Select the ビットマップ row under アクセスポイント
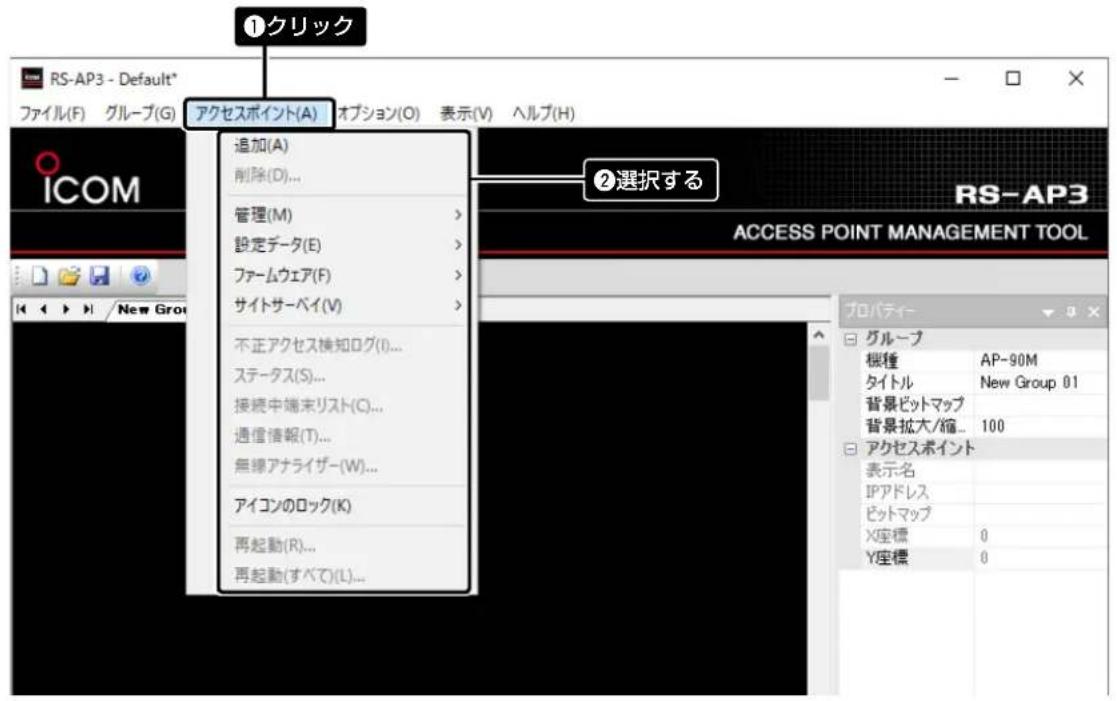Screen dimensions: 1117x701 click(x=898, y=514)
